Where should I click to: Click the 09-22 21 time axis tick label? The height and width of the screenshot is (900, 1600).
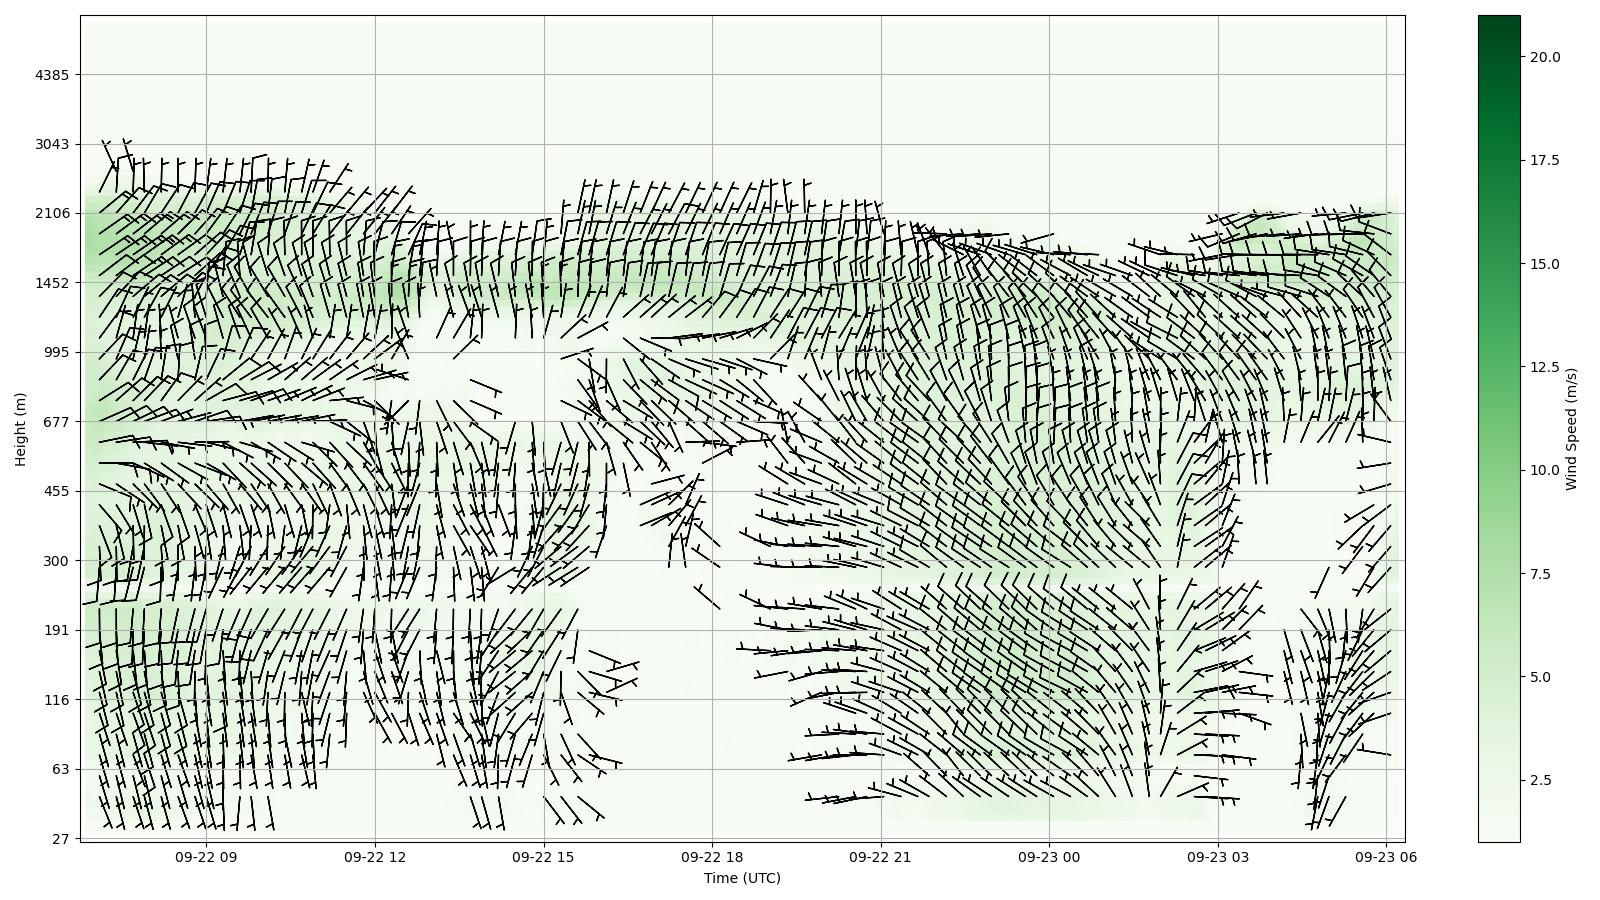pyautogui.click(x=881, y=857)
